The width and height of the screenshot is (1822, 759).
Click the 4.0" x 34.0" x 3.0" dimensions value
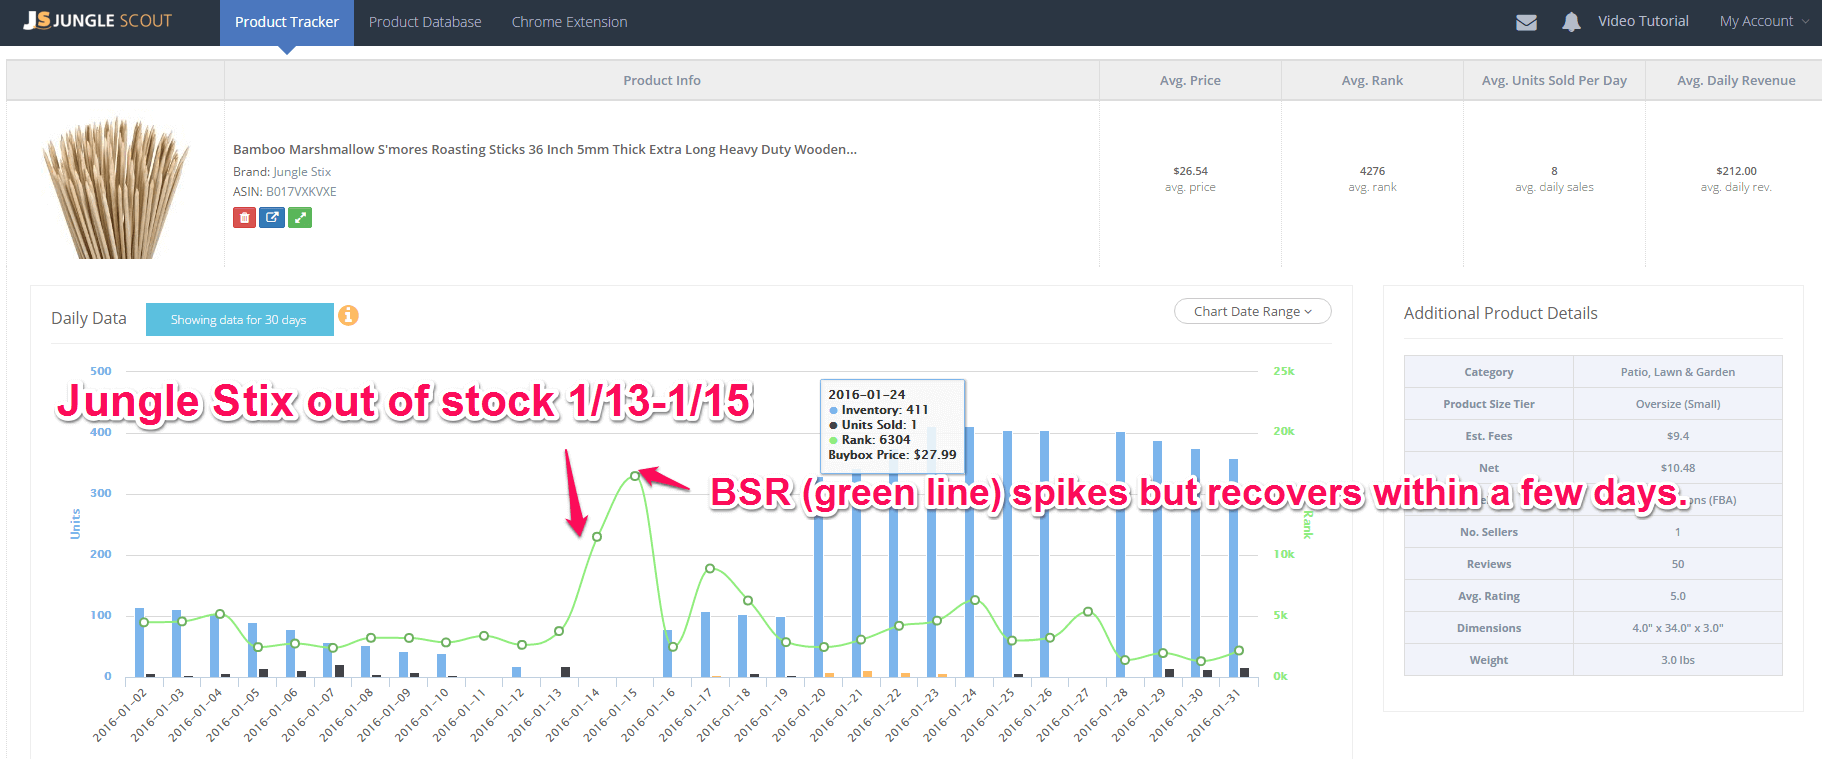click(1678, 628)
